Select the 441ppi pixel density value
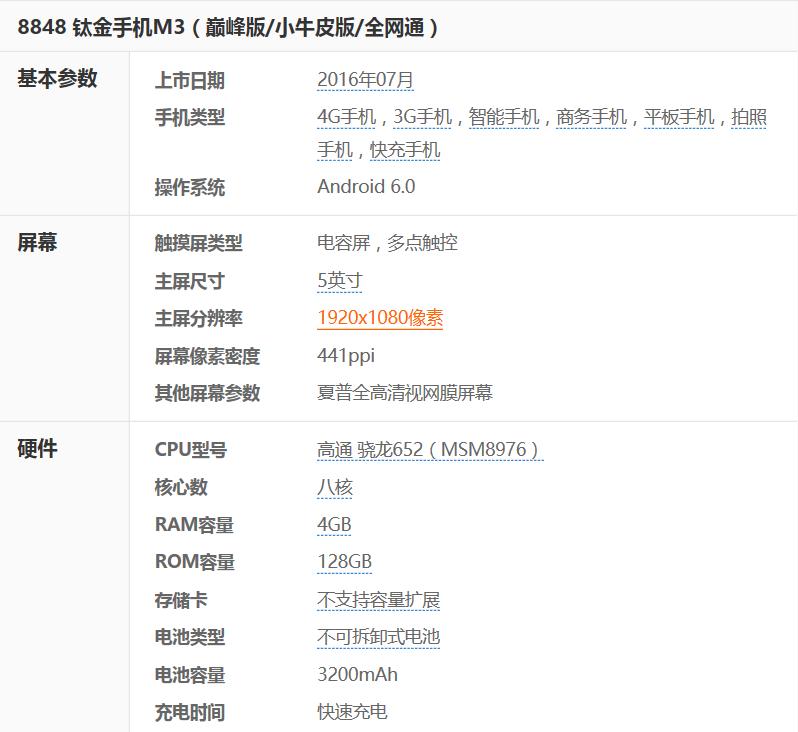Screen dimensions: 798x732 346,355
